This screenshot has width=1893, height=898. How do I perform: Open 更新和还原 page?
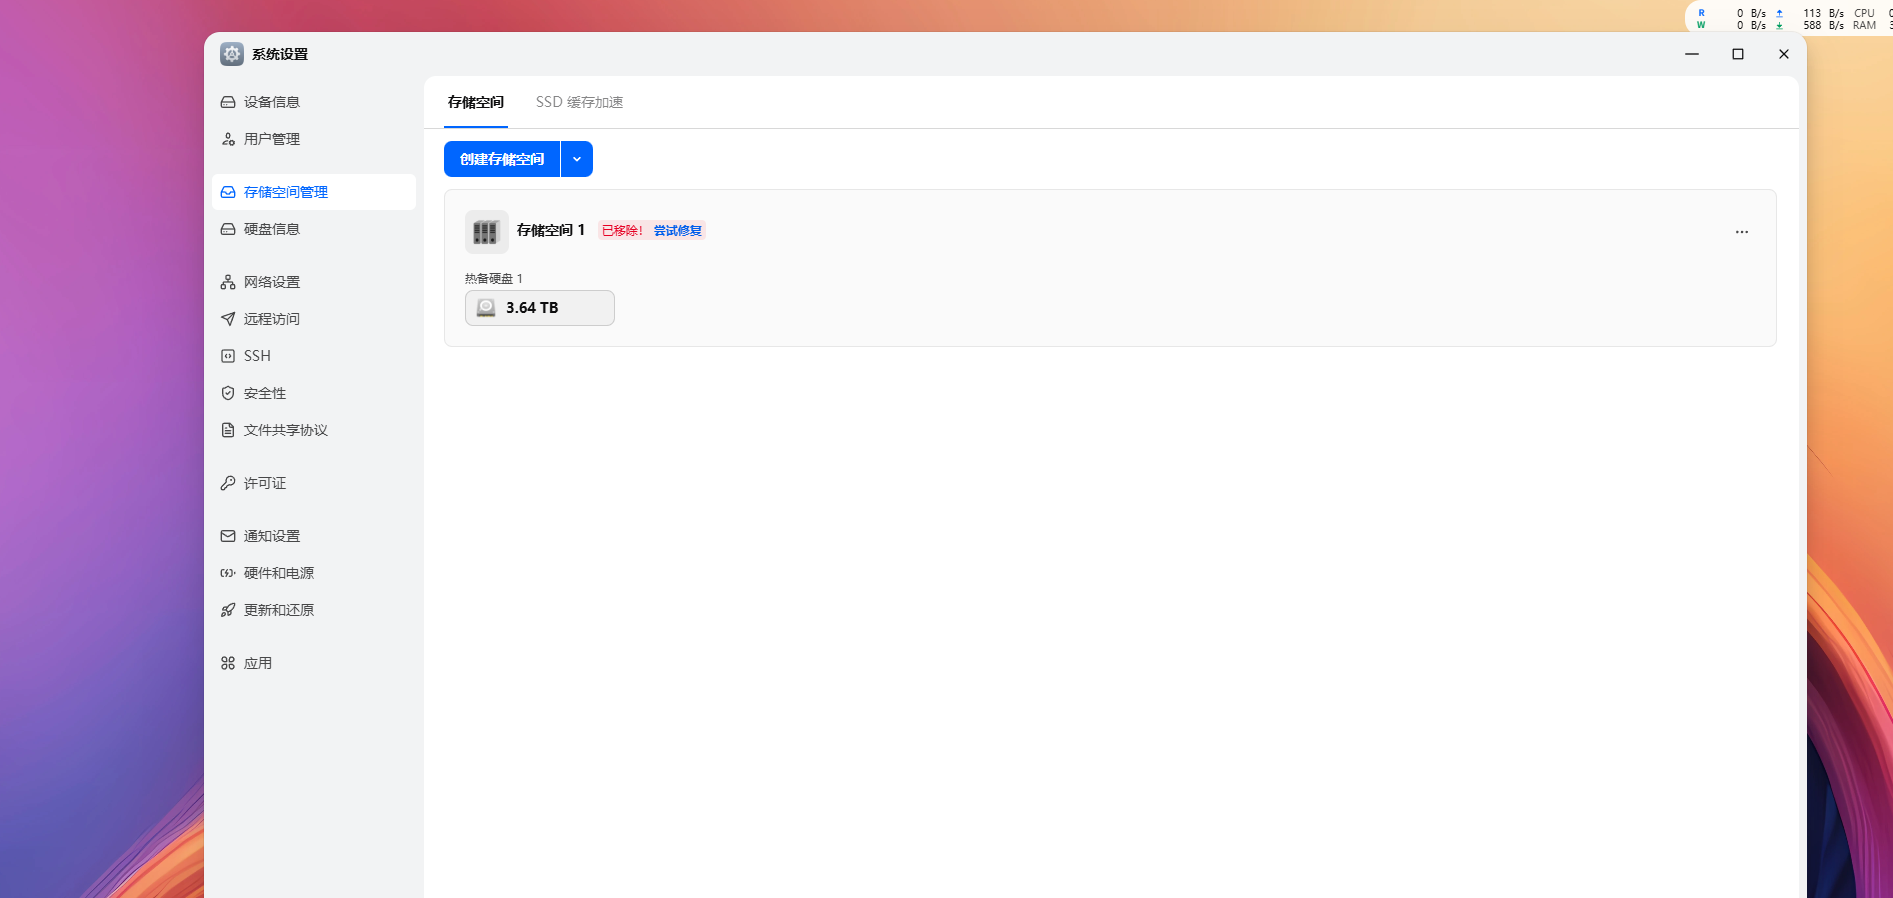314,610
